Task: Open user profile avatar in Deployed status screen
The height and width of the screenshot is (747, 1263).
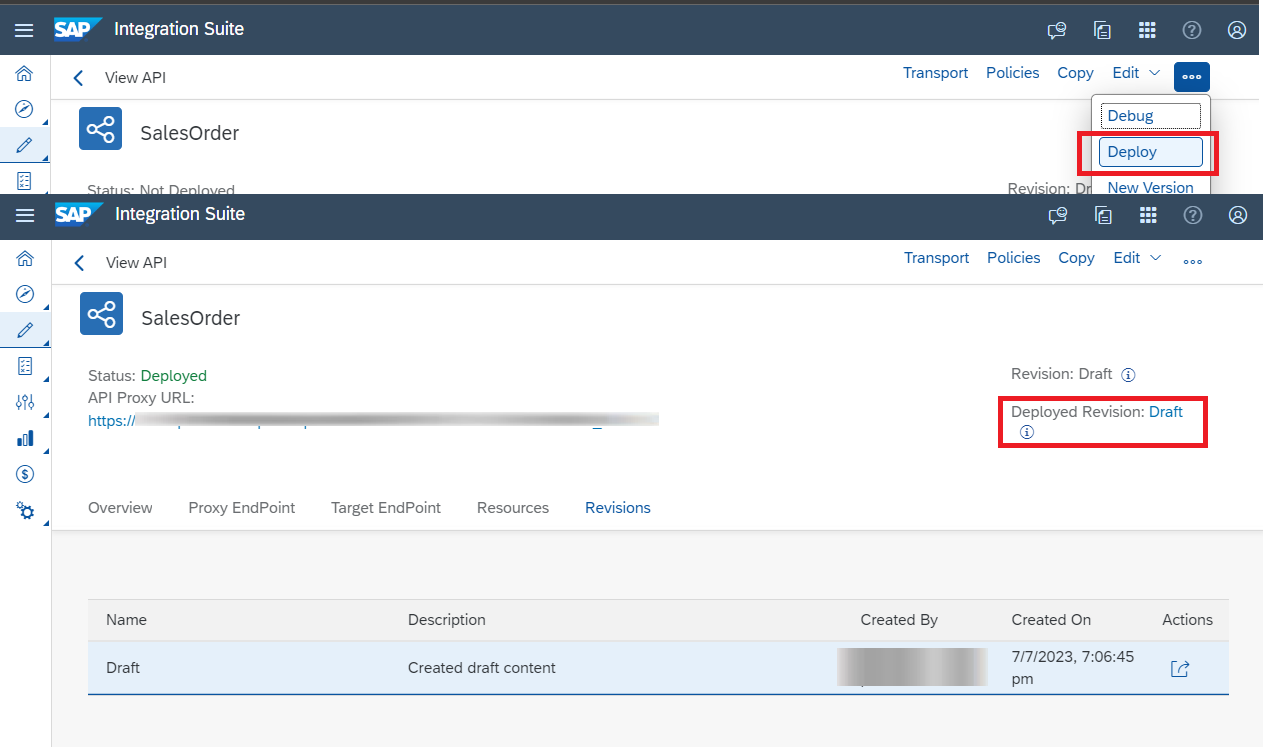Action: 1238,215
